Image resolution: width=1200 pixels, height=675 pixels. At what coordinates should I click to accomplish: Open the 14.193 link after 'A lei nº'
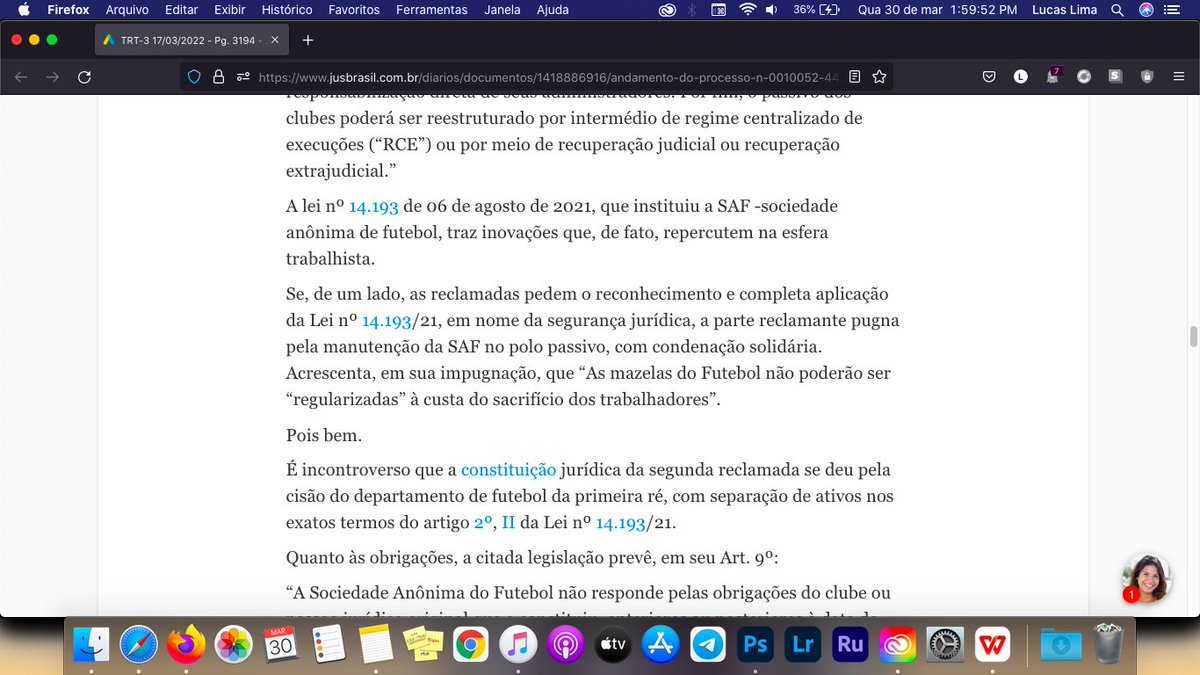point(374,207)
